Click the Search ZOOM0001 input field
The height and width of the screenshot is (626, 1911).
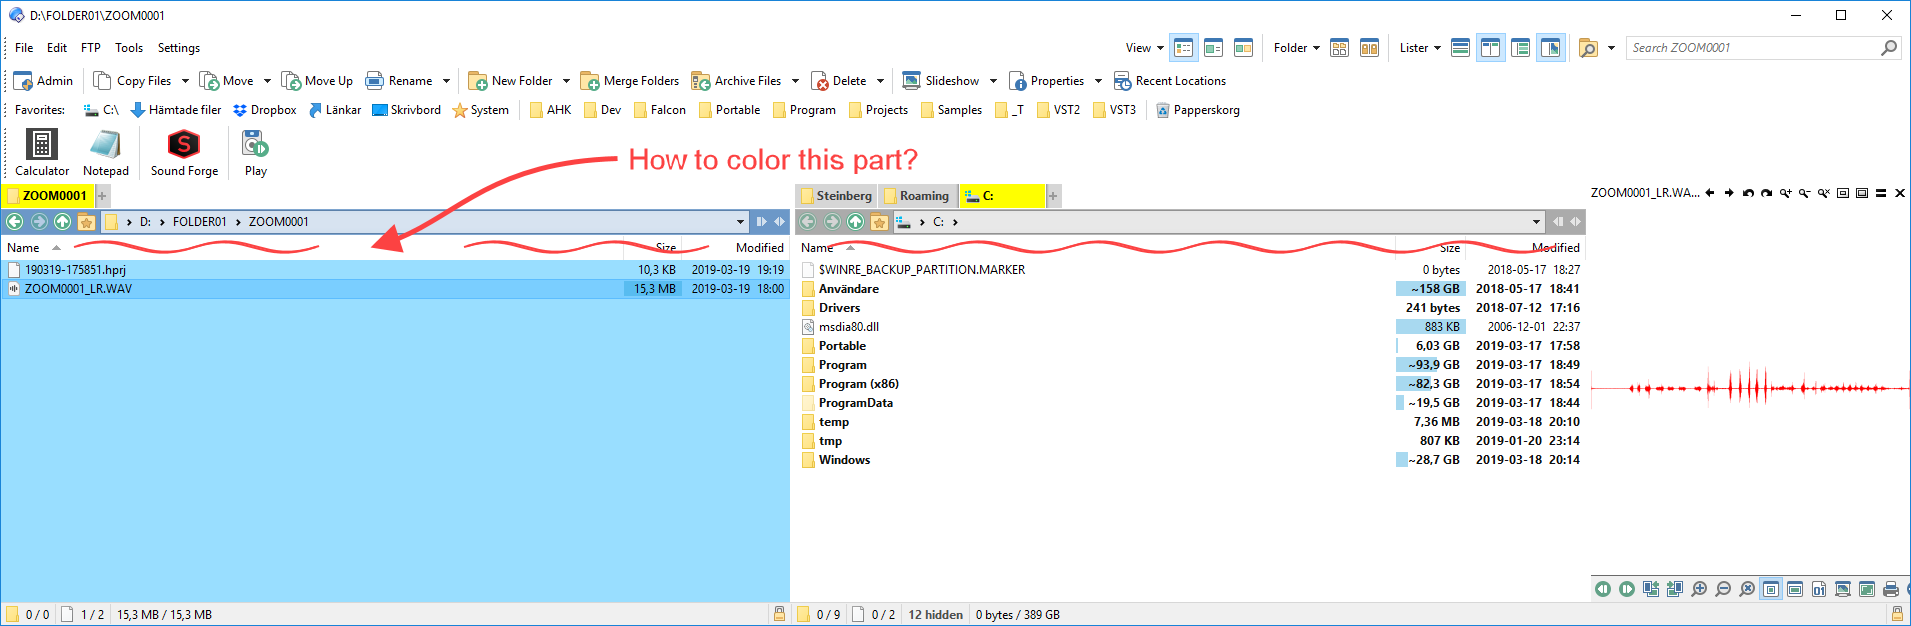point(1752,48)
